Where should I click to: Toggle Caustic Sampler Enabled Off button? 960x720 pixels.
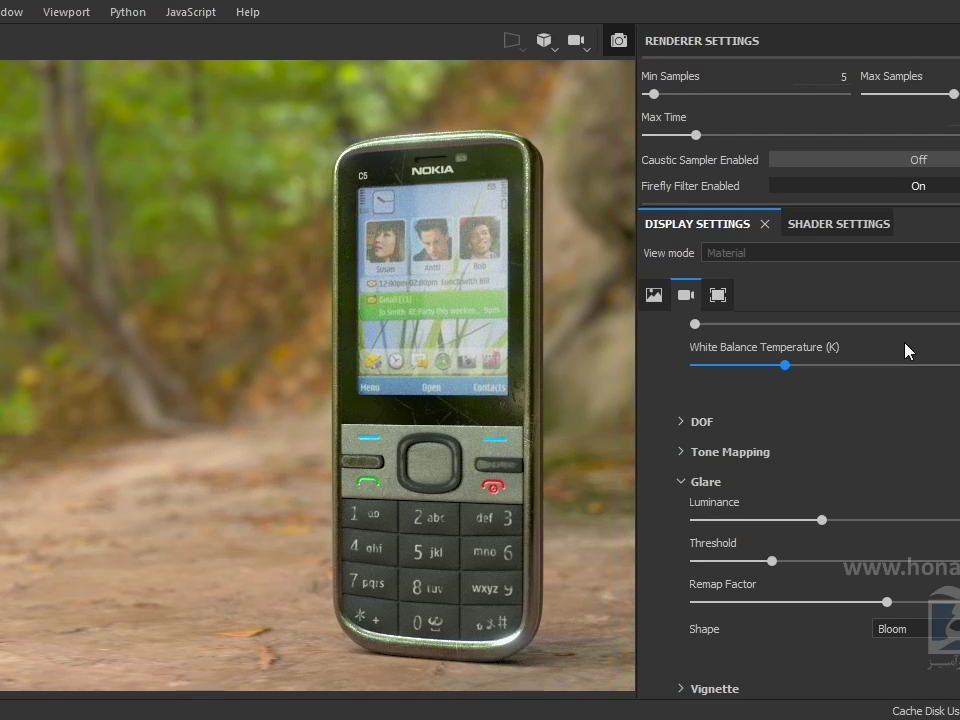[x=864, y=160]
